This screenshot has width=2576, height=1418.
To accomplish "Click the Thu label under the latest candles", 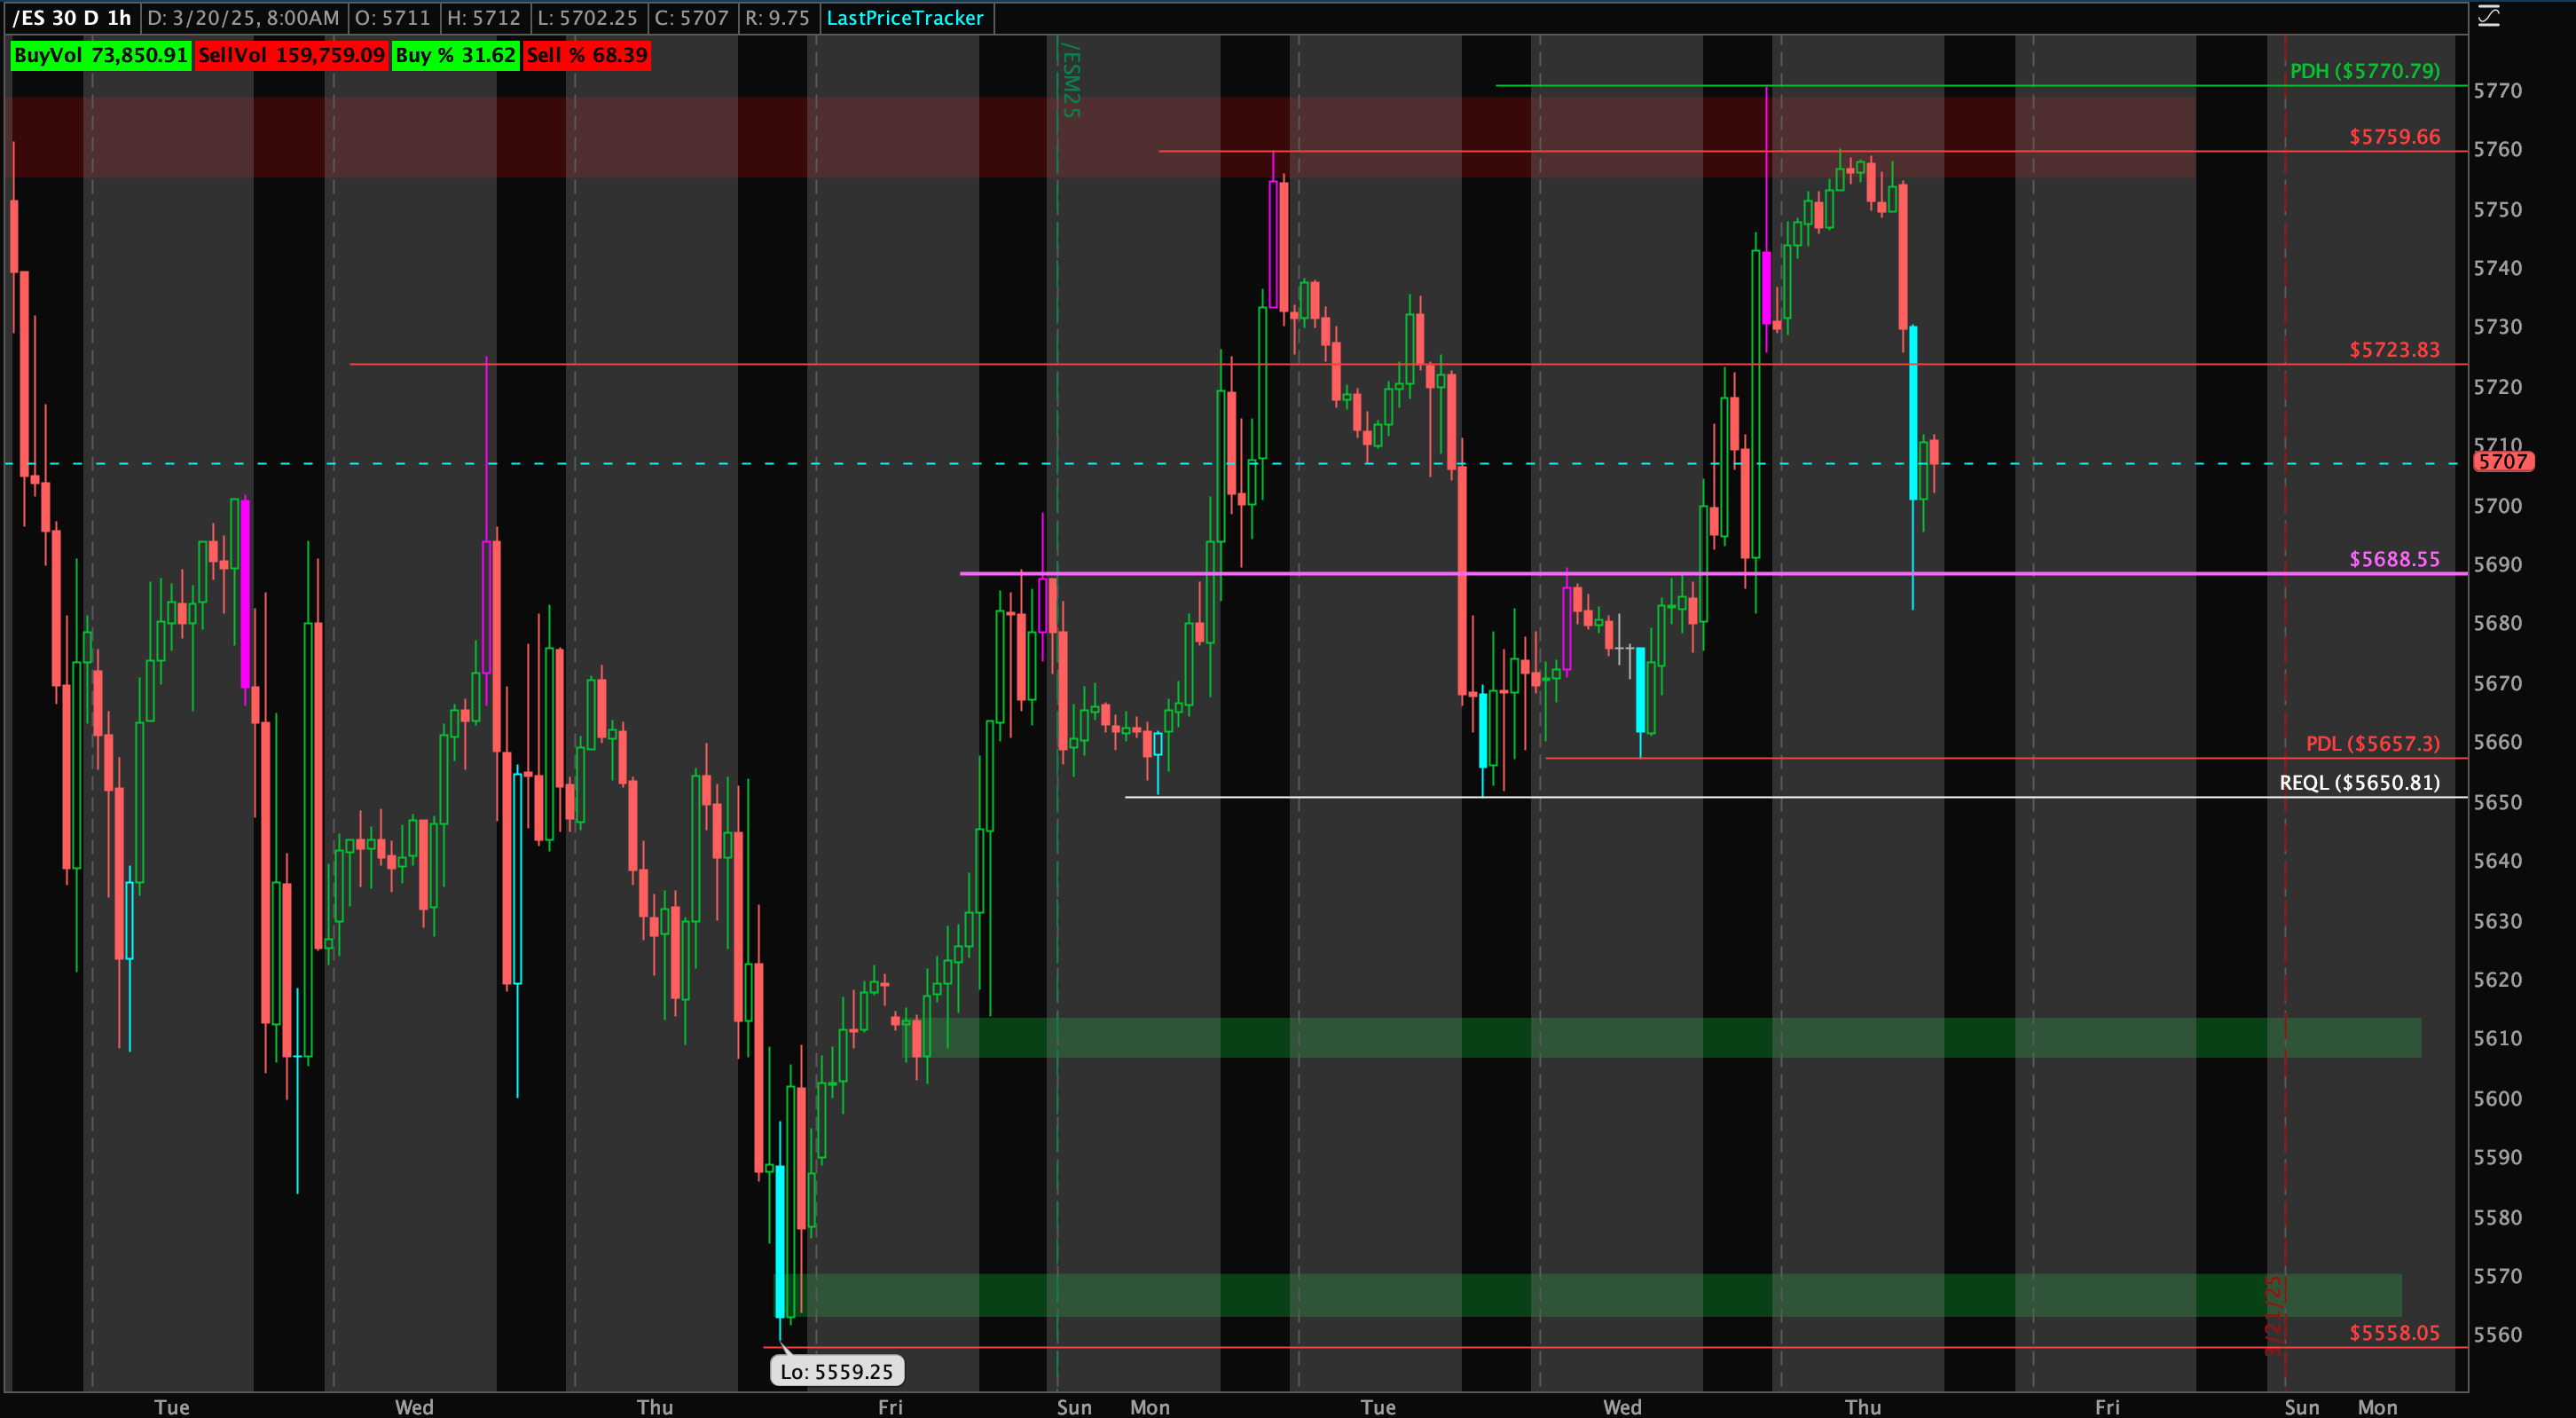I will click(1862, 1406).
